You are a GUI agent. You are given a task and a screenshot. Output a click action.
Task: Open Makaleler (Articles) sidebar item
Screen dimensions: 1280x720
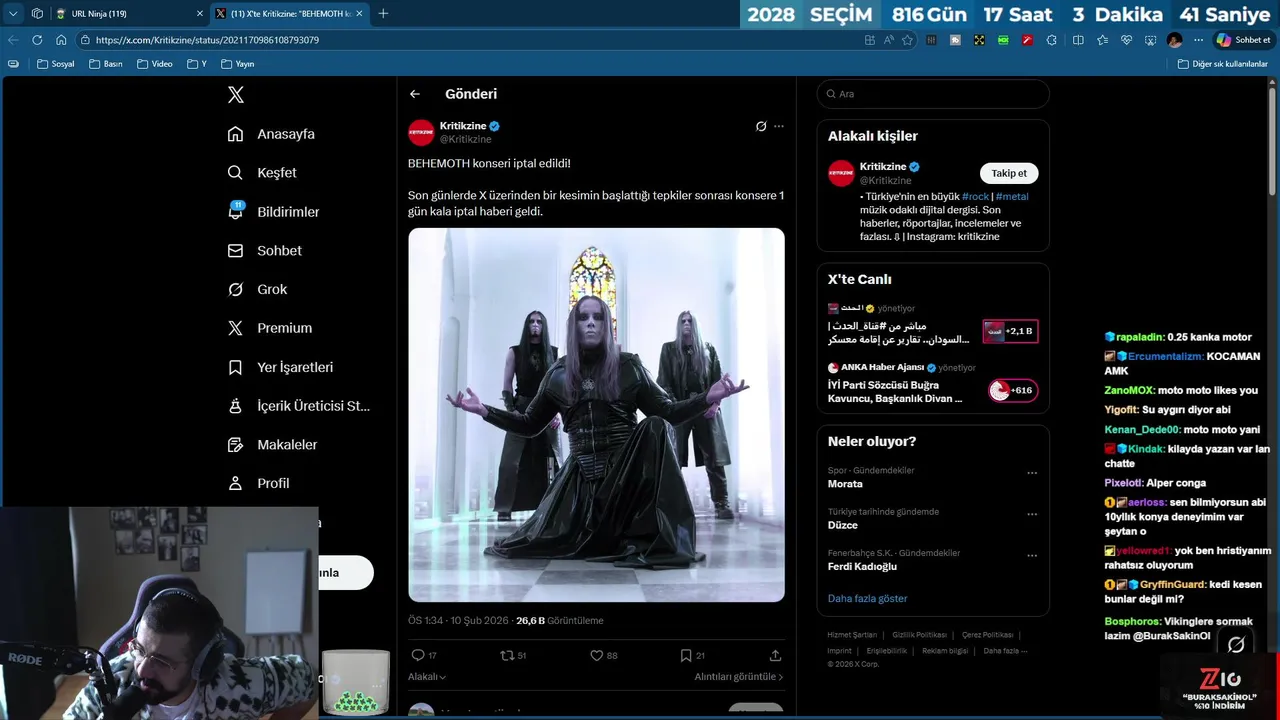point(272,445)
